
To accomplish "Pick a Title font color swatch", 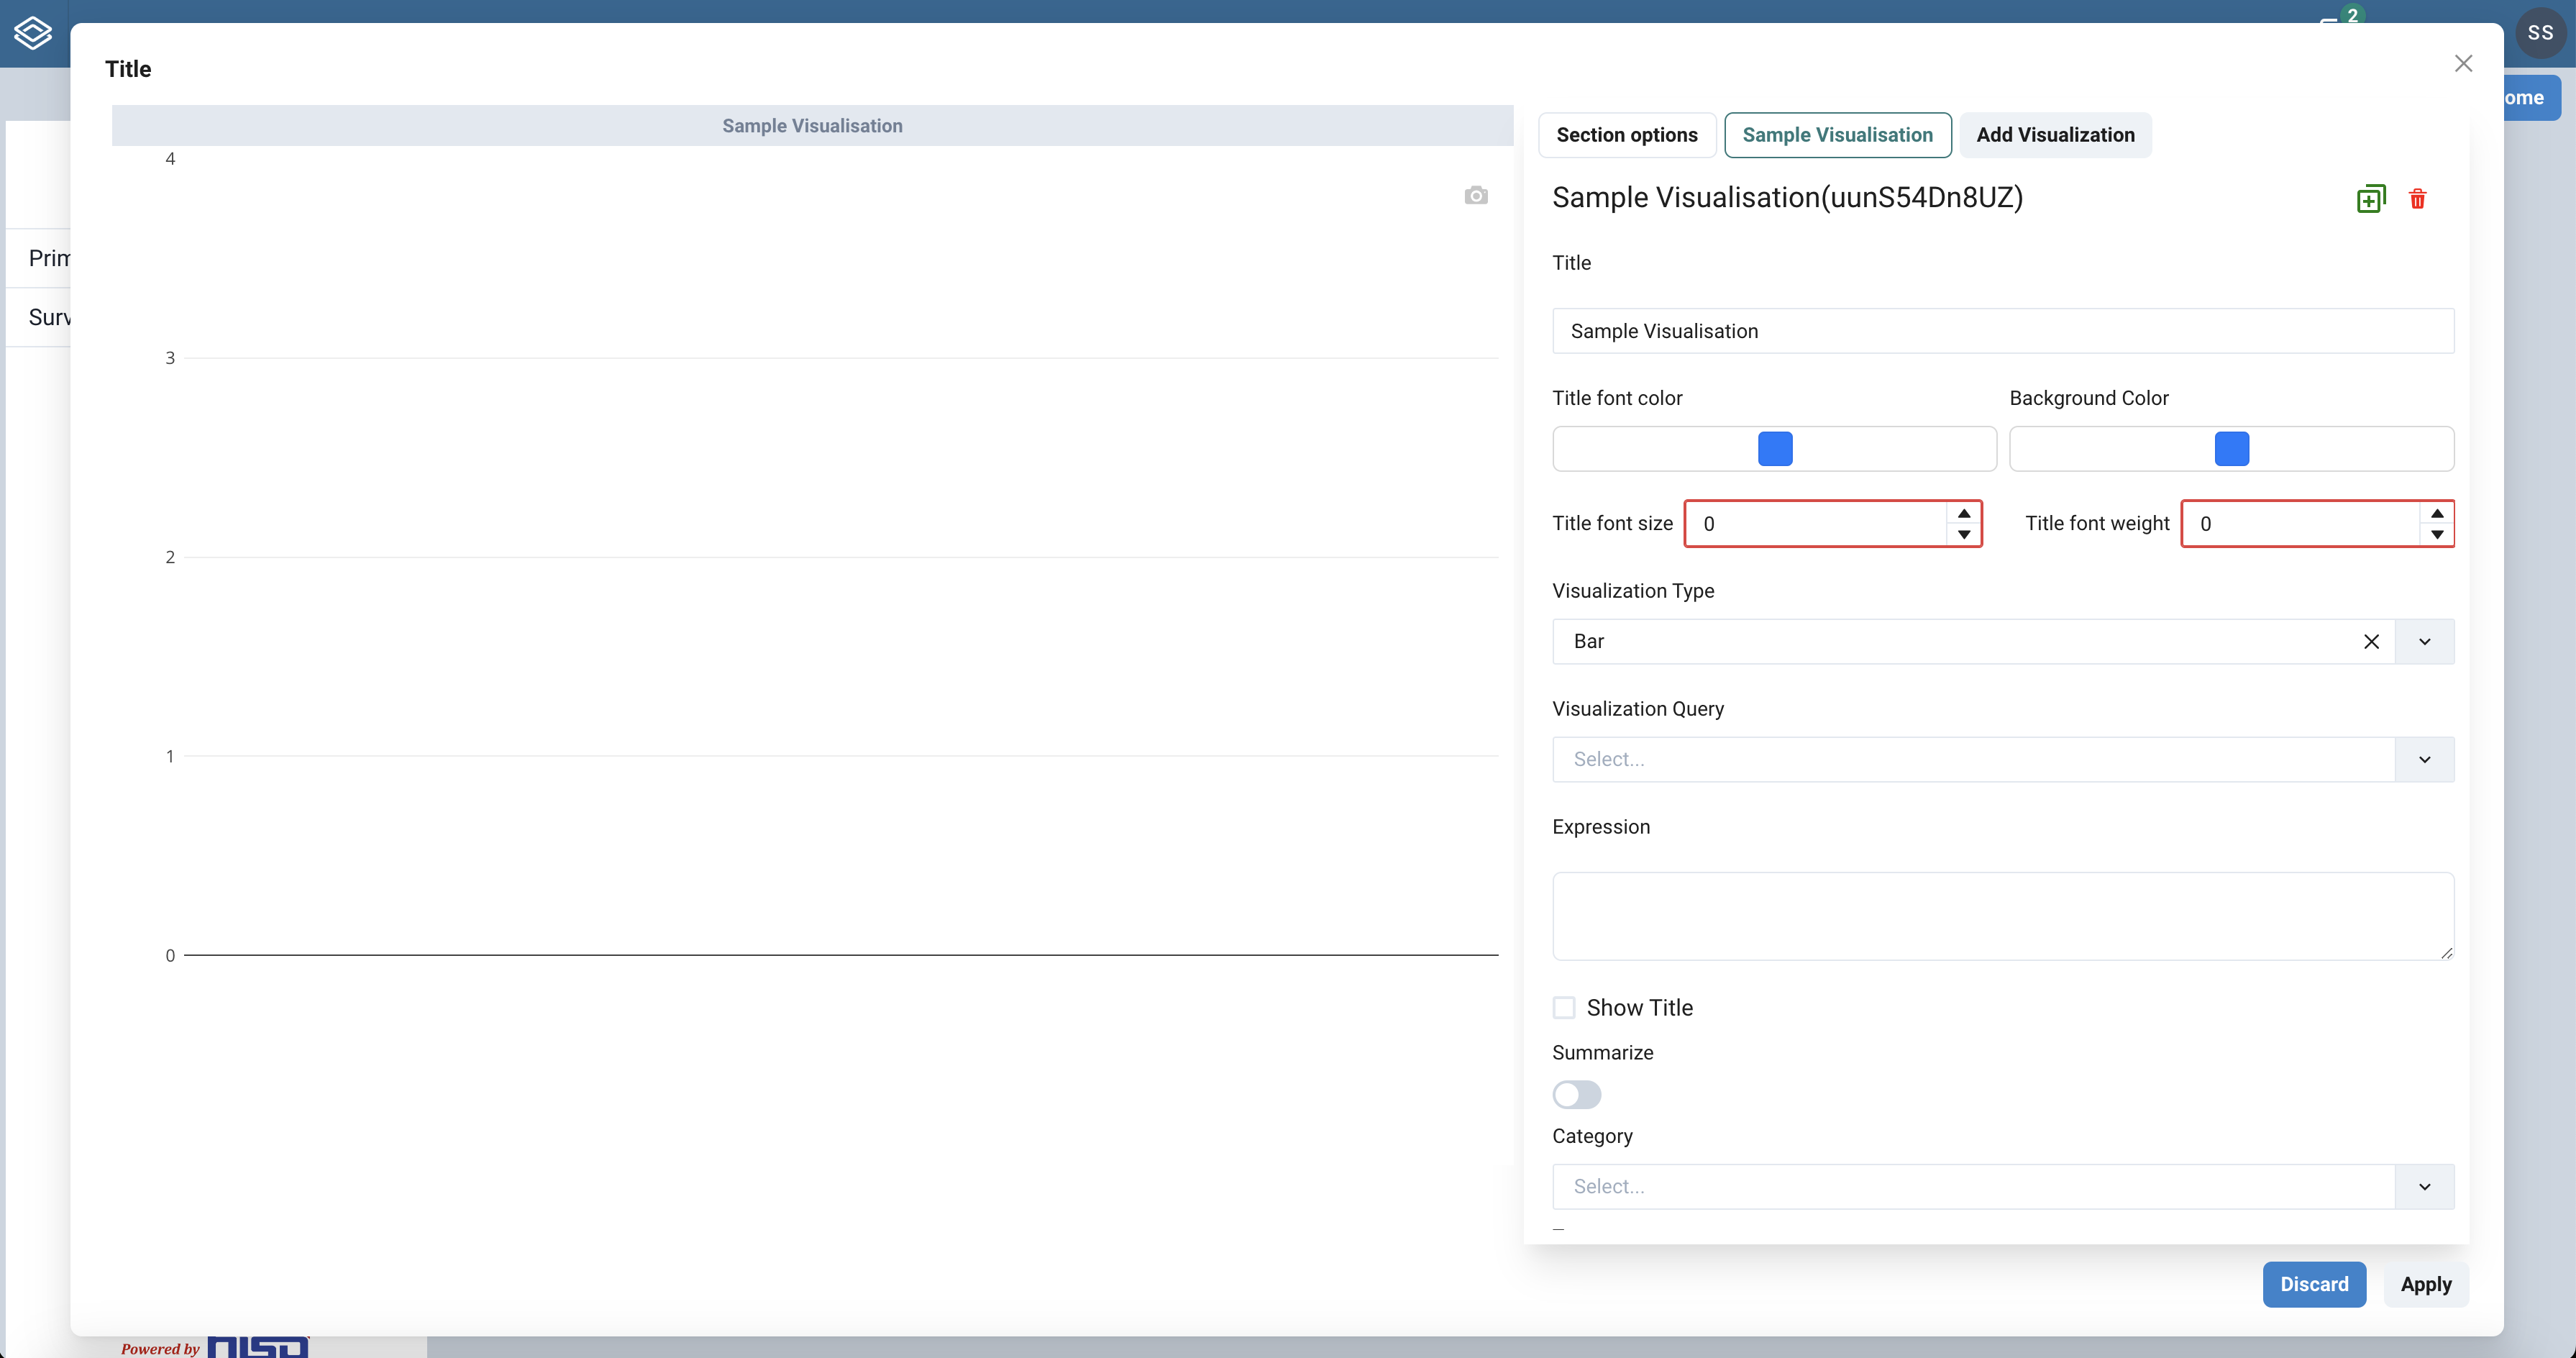I will (x=1775, y=449).
